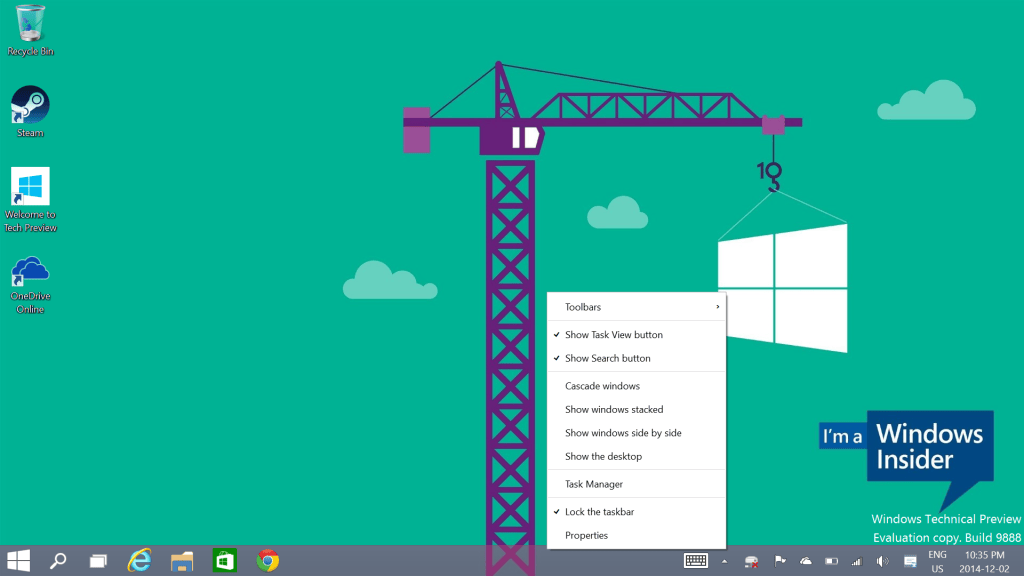Uncheck Show Search button

tap(637, 358)
